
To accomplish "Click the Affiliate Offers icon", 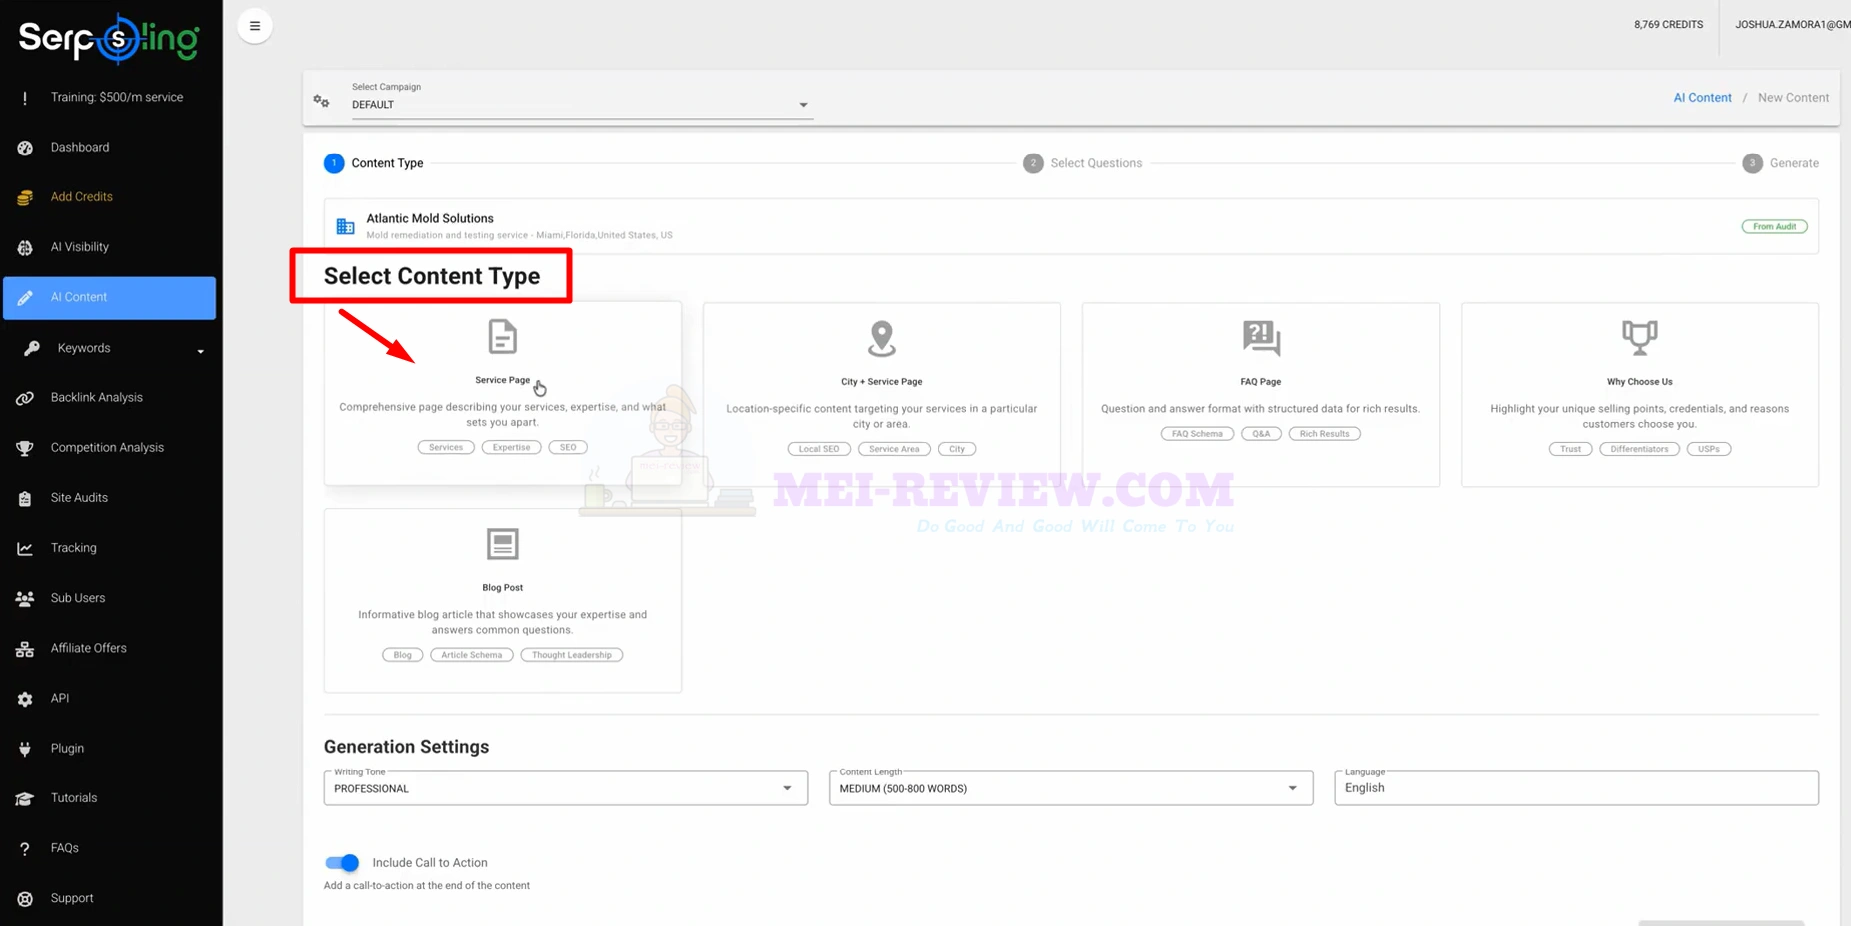I will click(25, 649).
